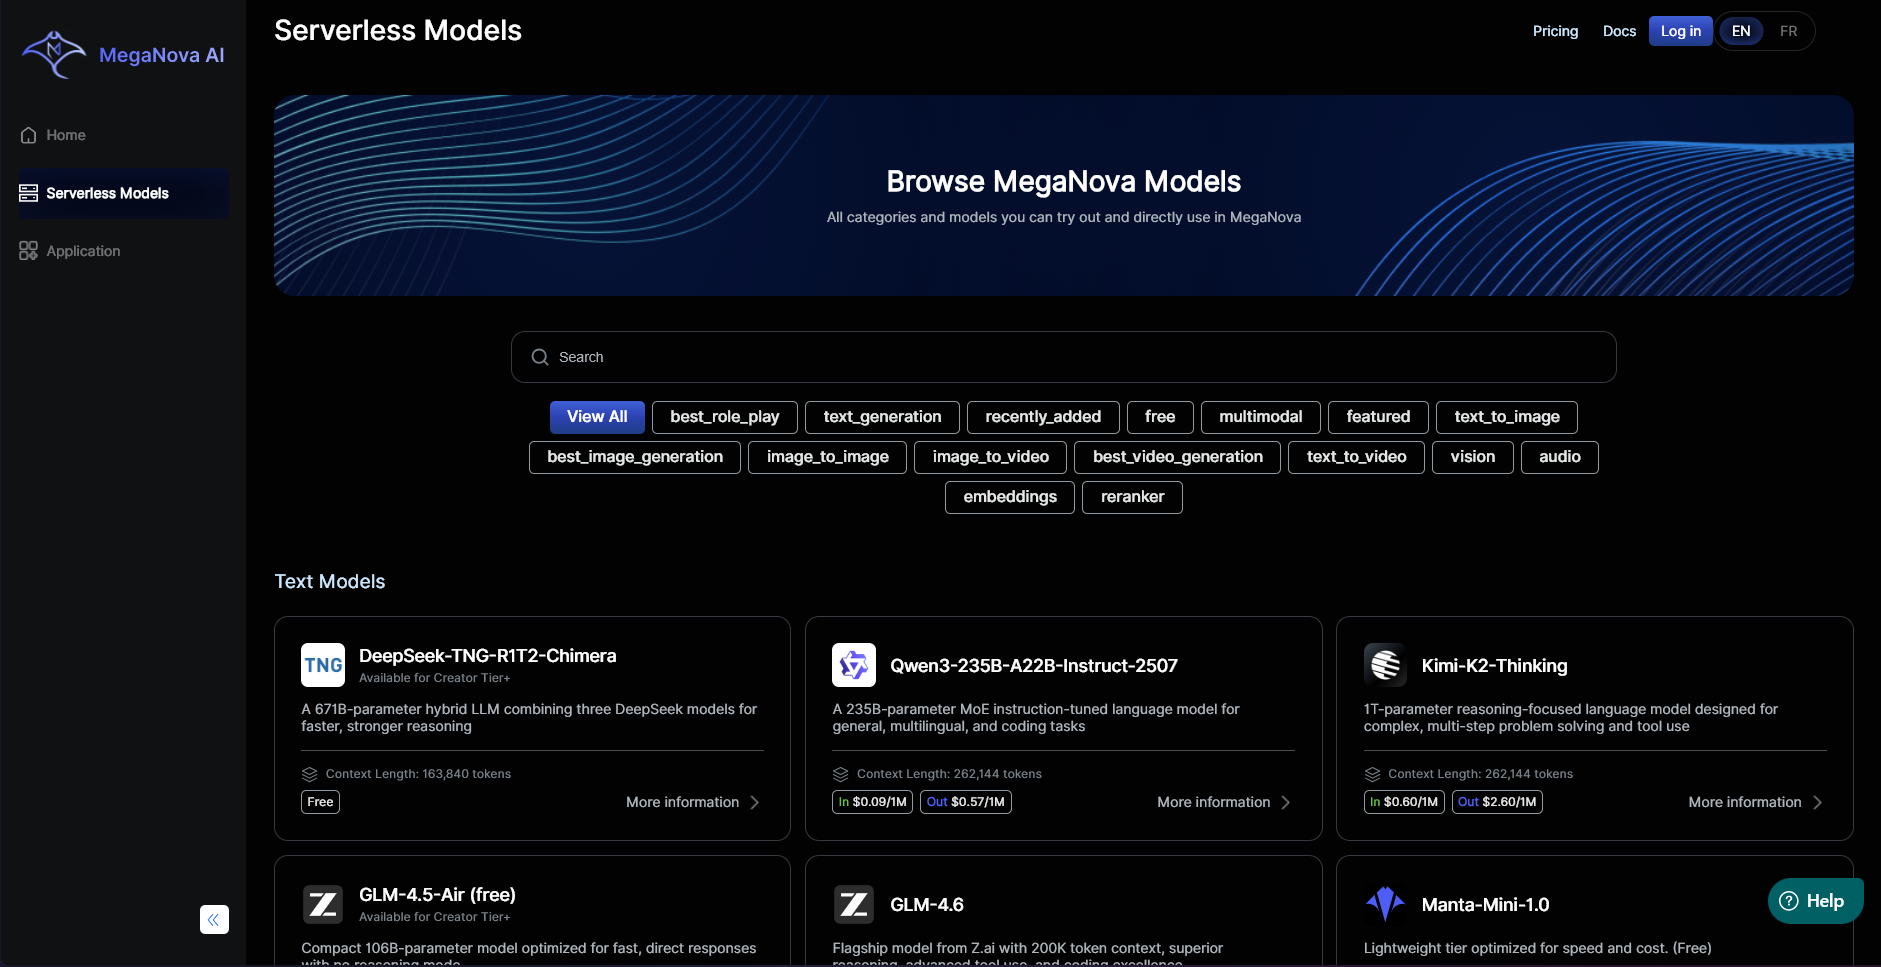Click the TNG icon for DeepSeek-TNG-R1T2-Chimera
Screen dimensions: 1881x967
click(323, 665)
